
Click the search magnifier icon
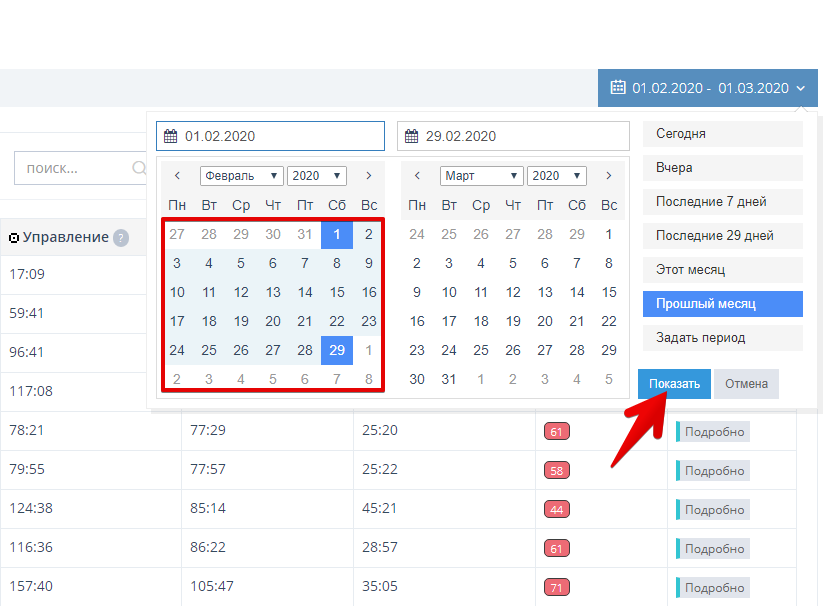[x=139, y=168]
